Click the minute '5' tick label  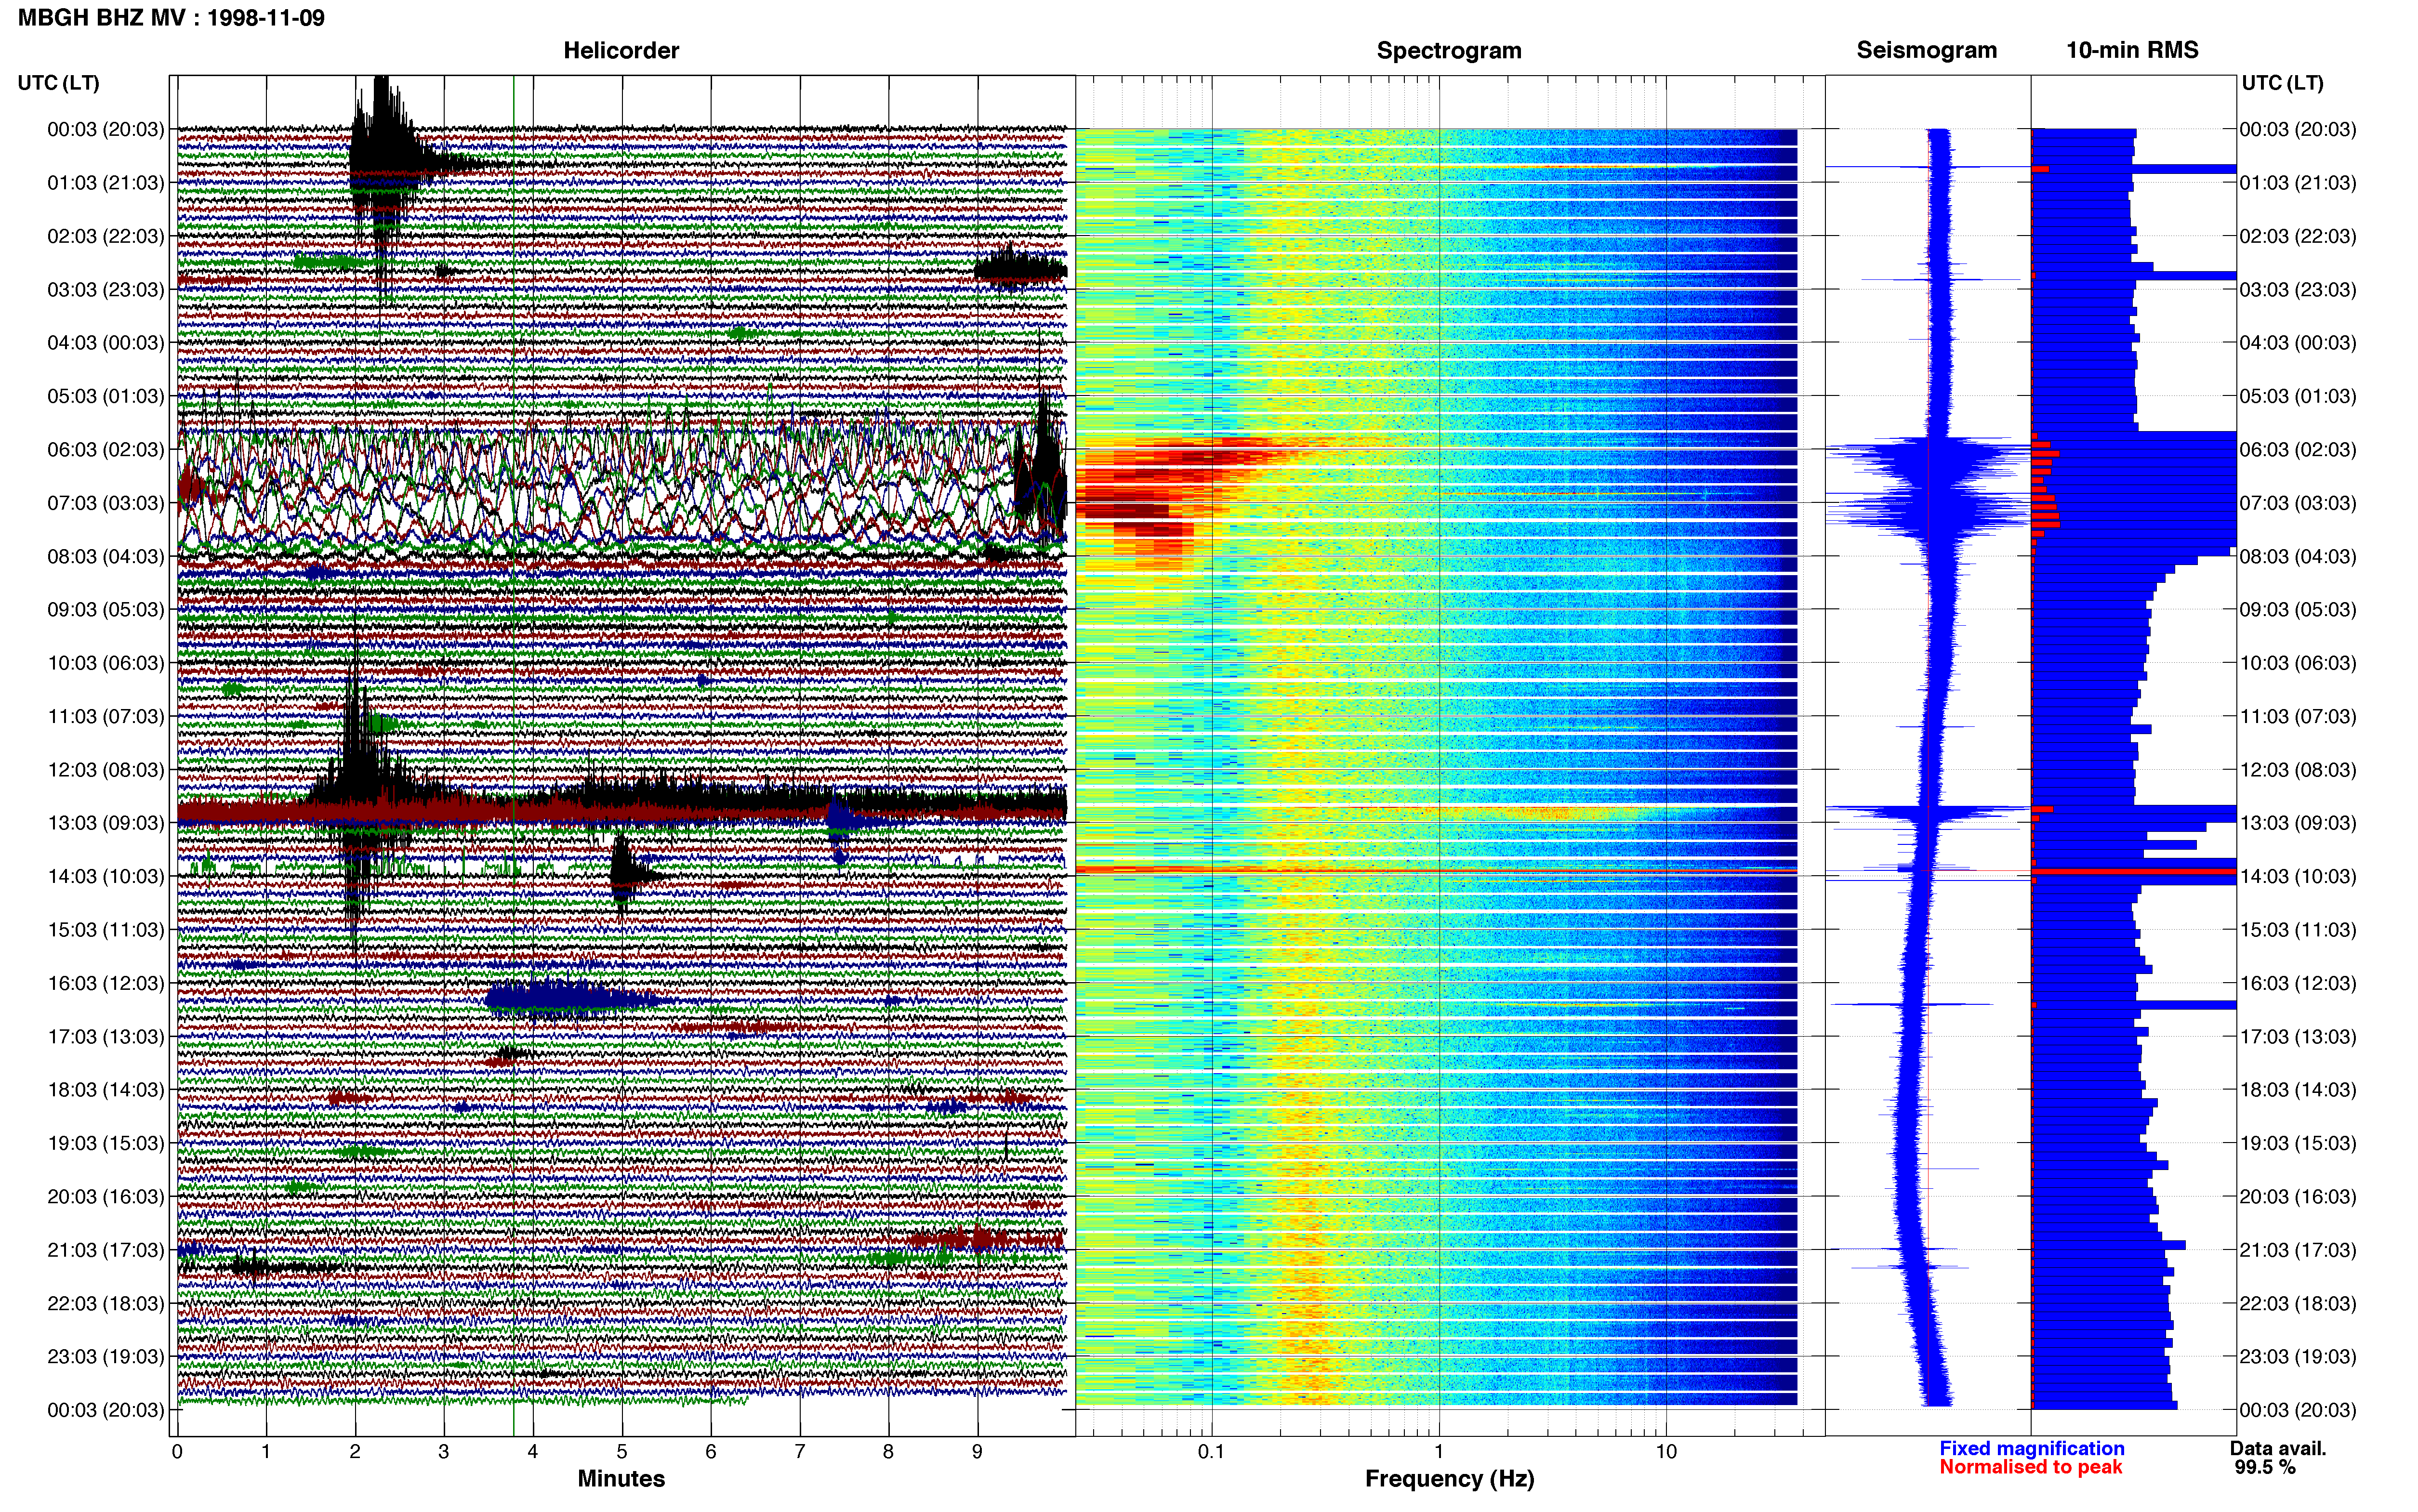(622, 1451)
